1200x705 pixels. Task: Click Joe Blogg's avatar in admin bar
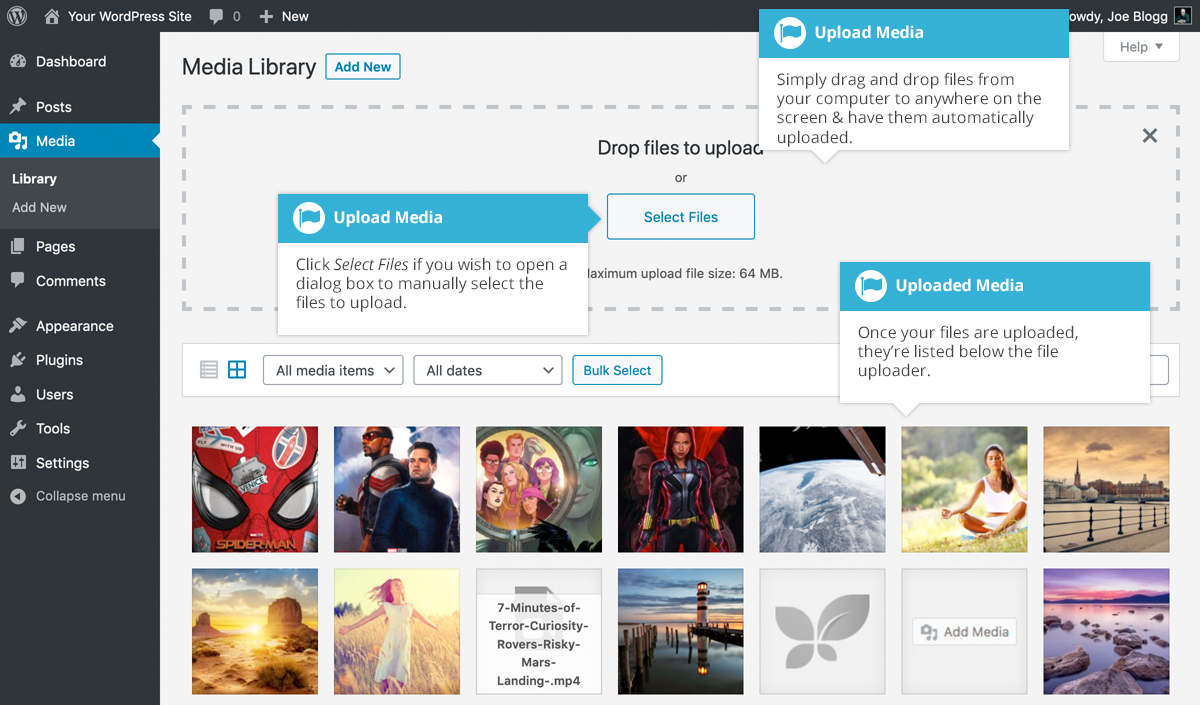click(1182, 16)
